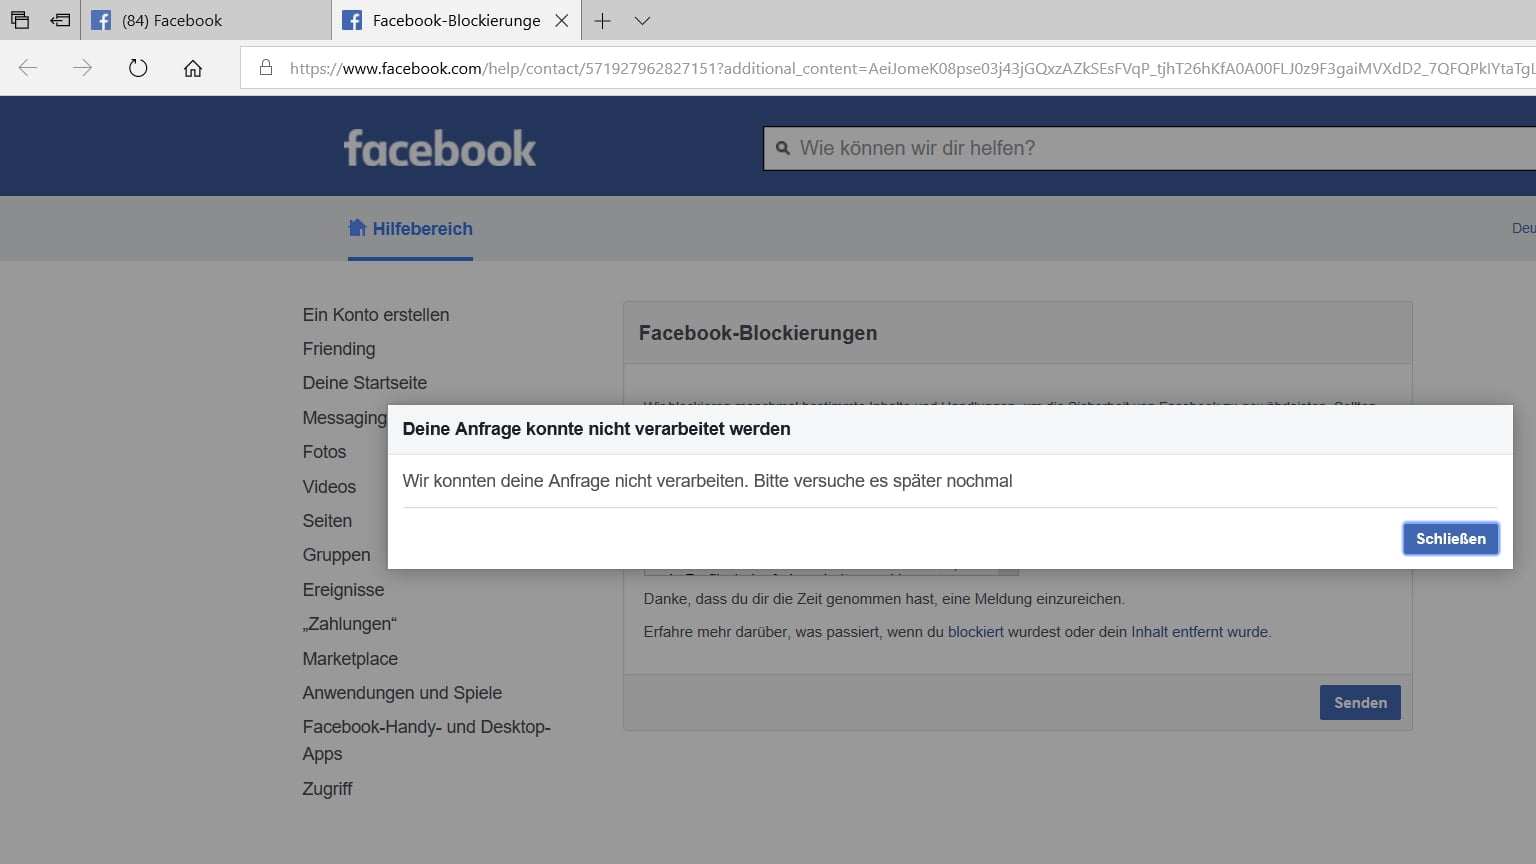Open the Hilfebereich tab
The width and height of the screenshot is (1536, 864).
410,229
